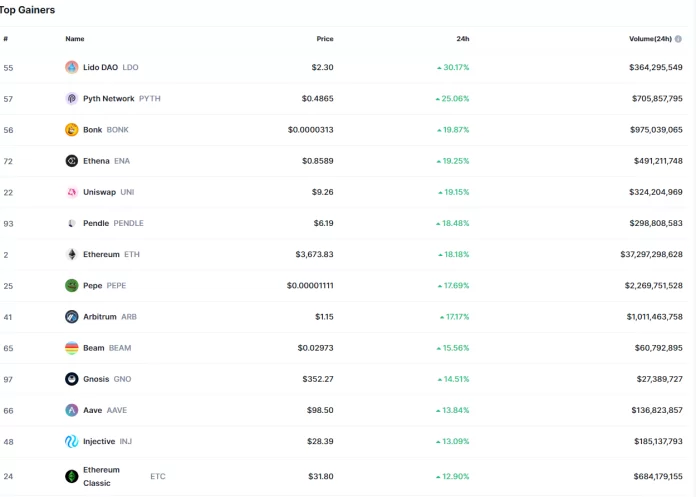Sort by the Name column header
Image resolution: width=696 pixels, height=497 pixels.
pyautogui.click(x=75, y=39)
